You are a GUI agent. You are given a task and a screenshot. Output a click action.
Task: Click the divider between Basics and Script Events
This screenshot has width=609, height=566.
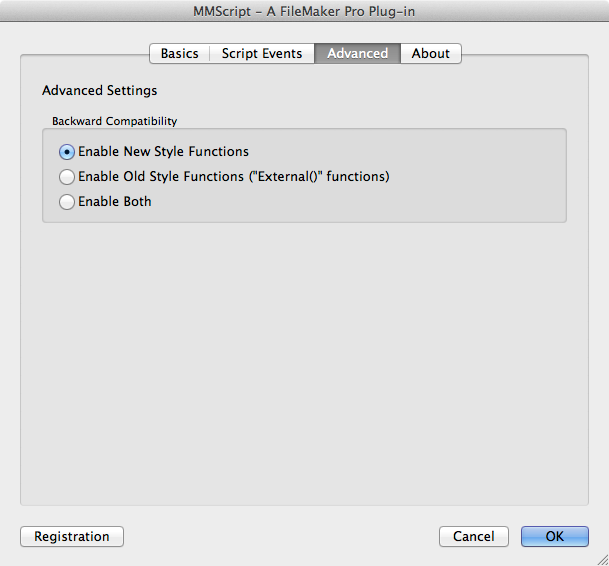[x=210, y=54]
